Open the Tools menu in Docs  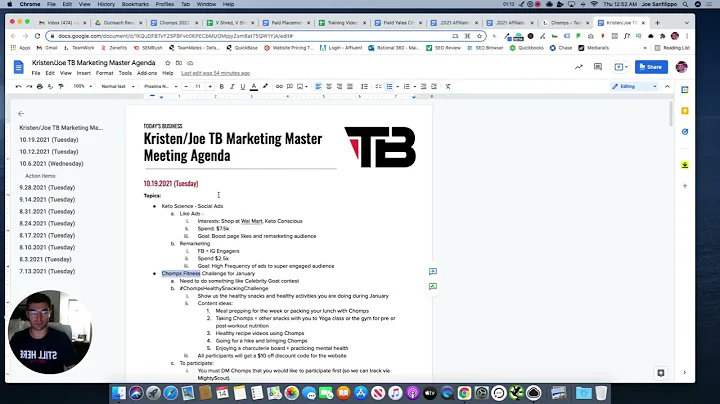[x=125, y=73]
